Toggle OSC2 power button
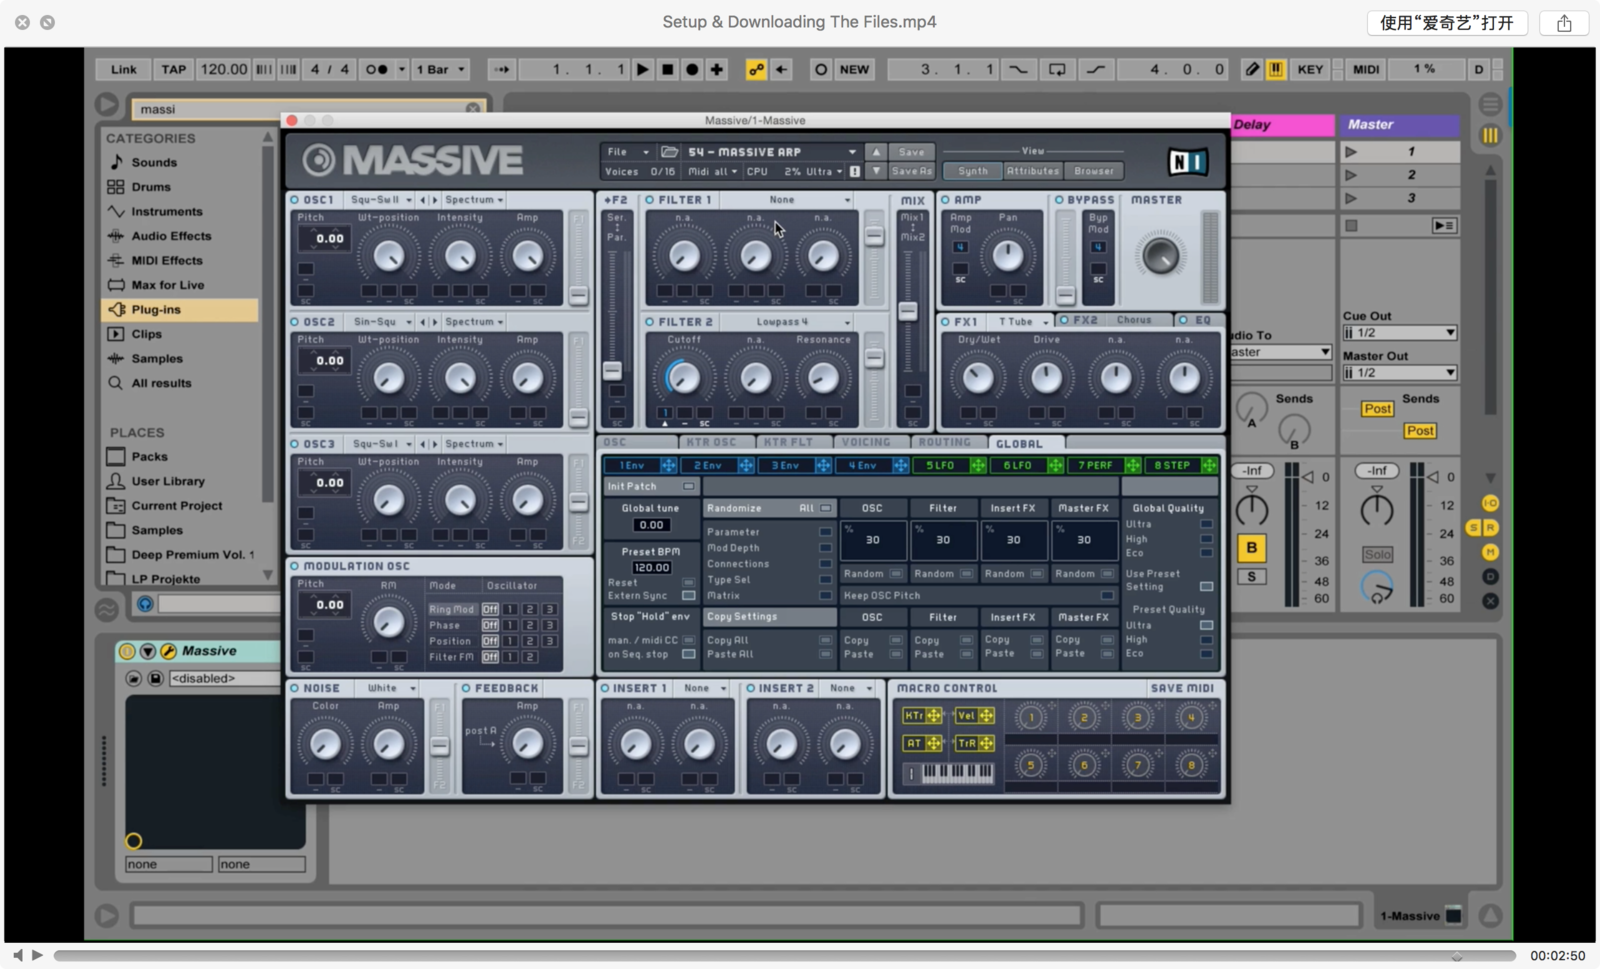Screen dimensions: 1600x969 coord(295,322)
